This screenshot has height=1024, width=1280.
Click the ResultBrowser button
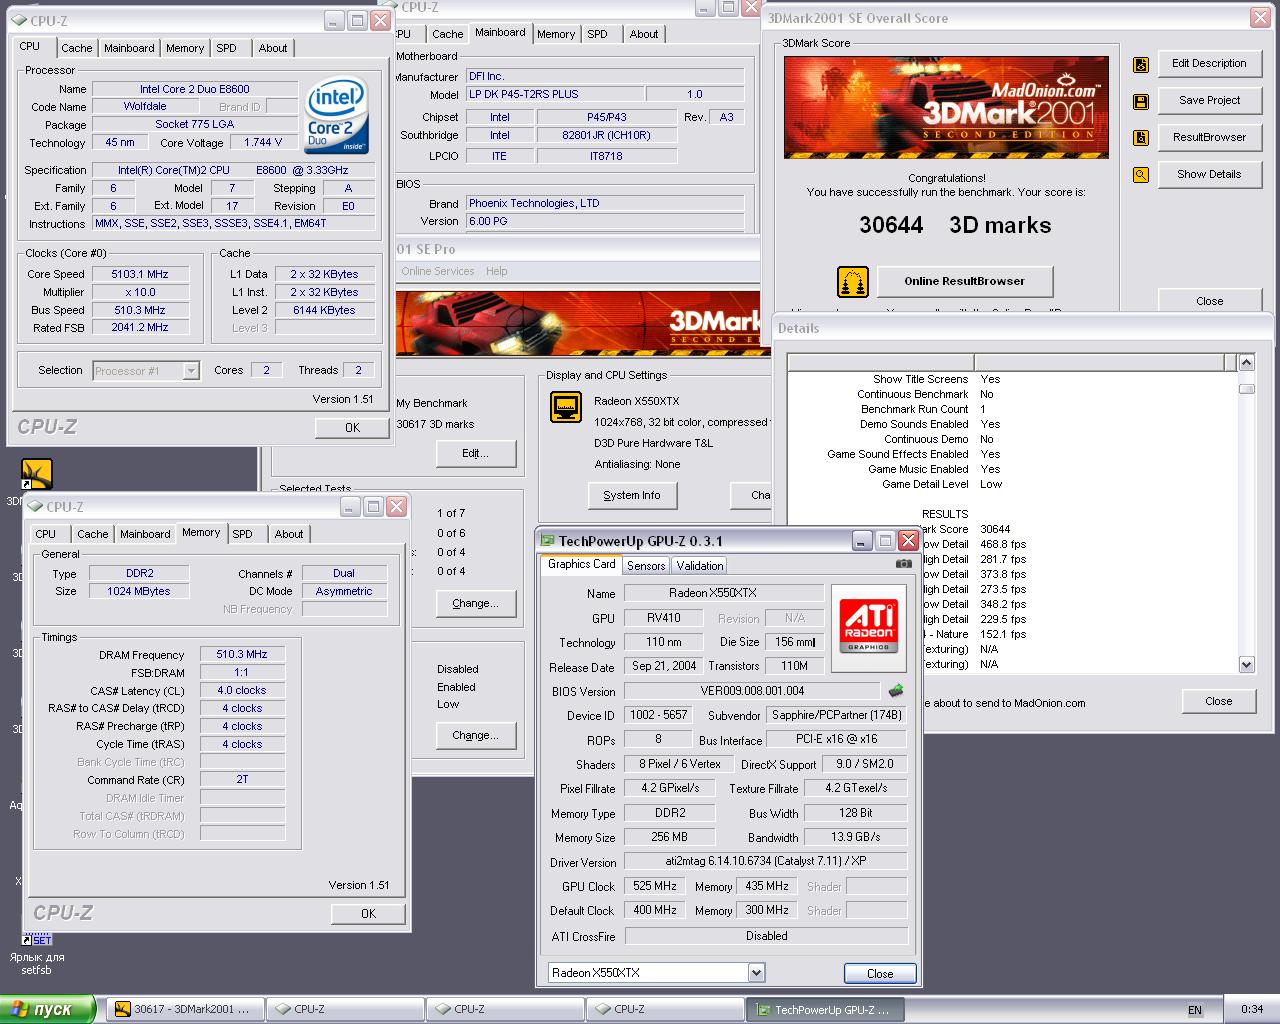(1209, 137)
